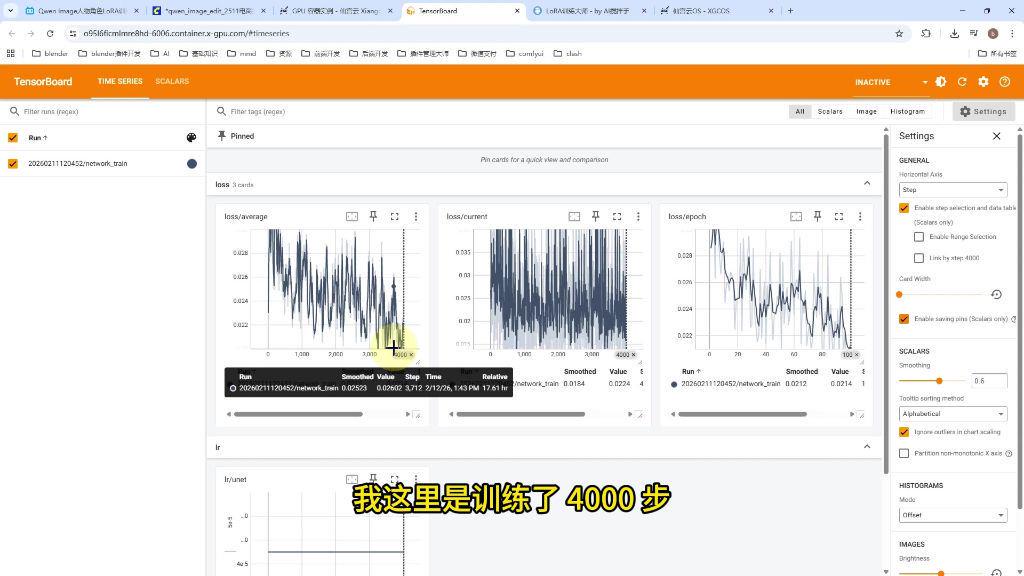The width and height of the screenshot is (1024, 576).
Task: Expand loss/current card to full screen
Action: click(617, 216)
